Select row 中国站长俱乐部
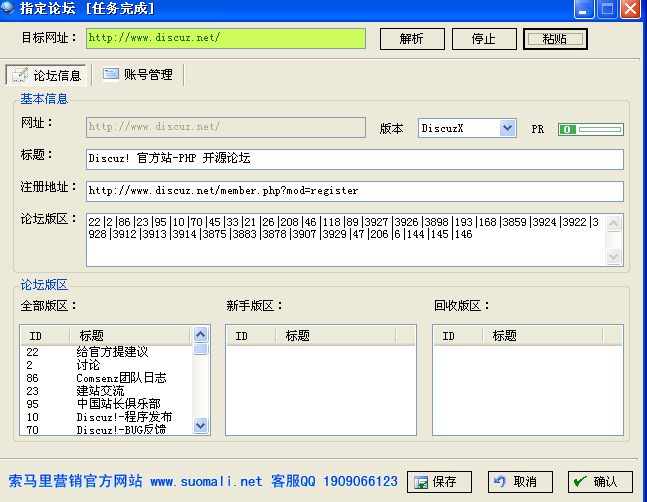 [x=106, y=404]
